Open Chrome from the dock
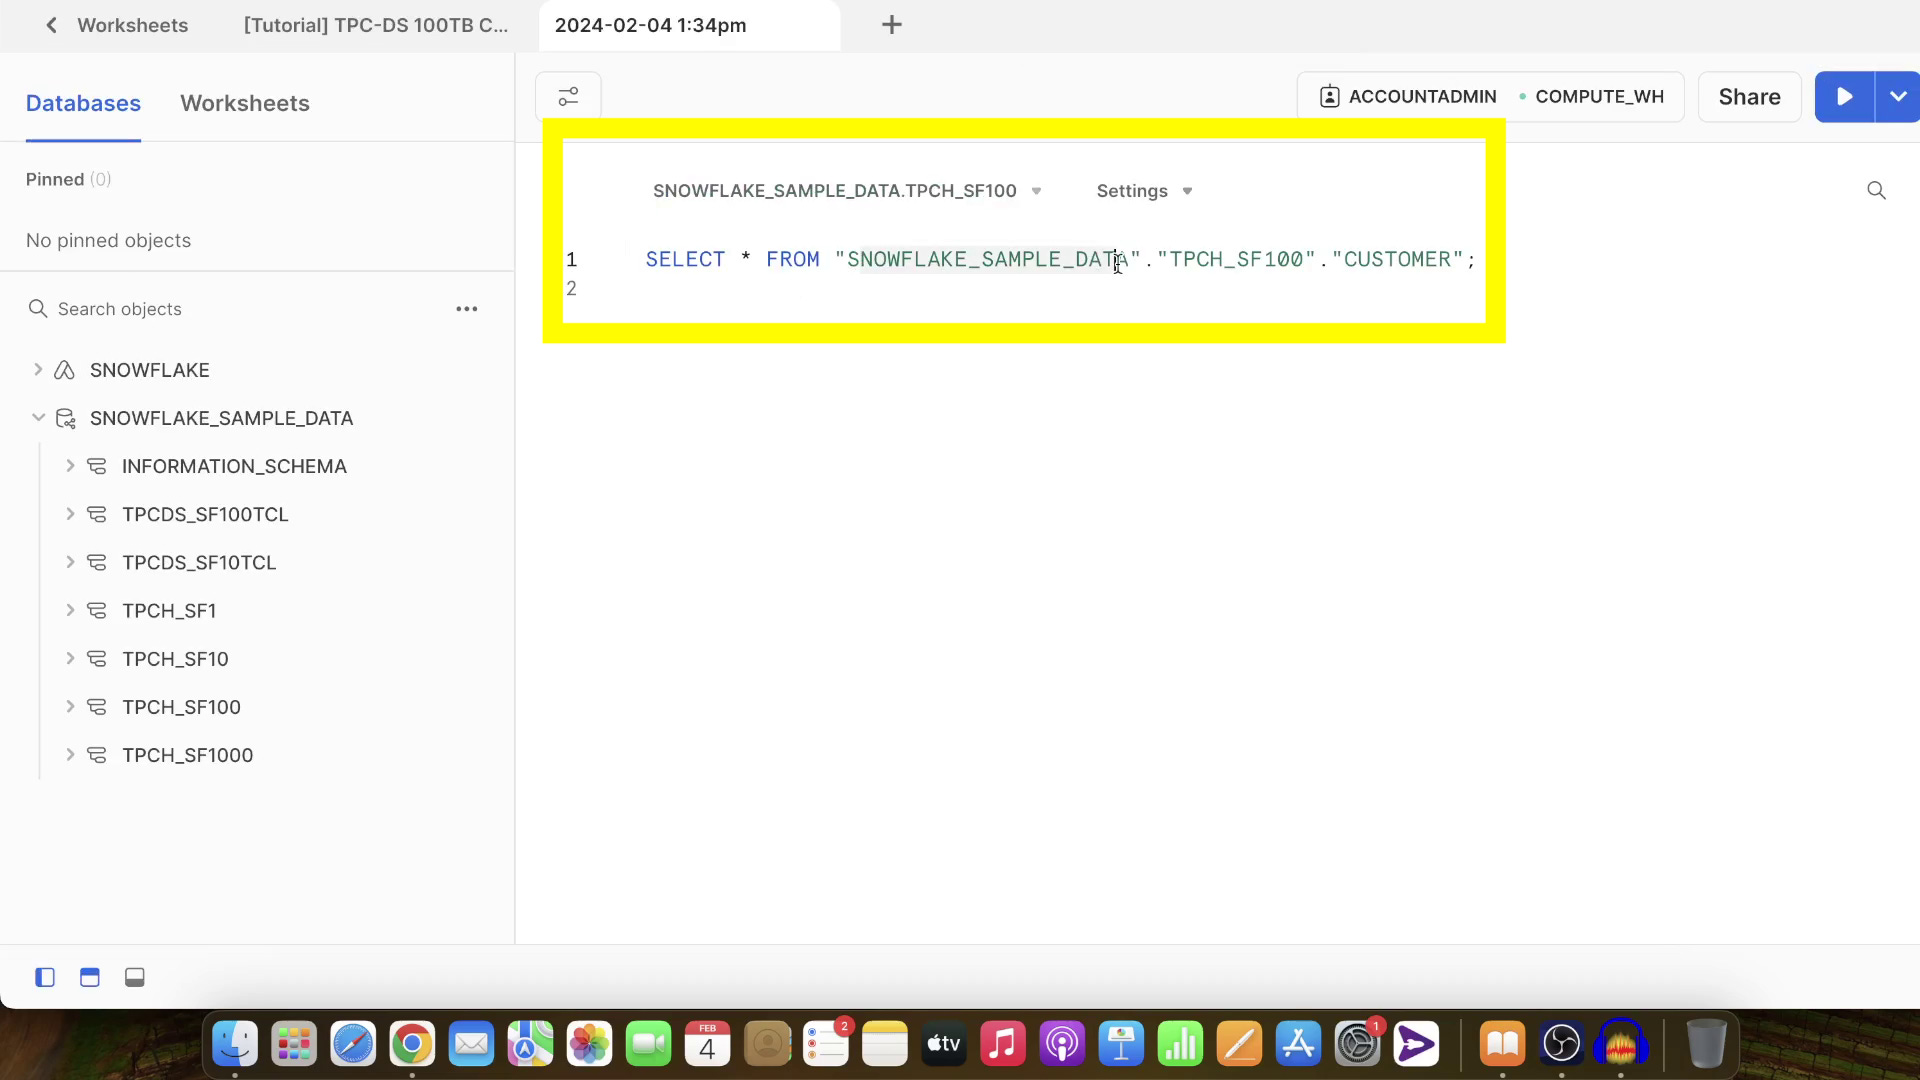 pyautogui.click(x=412, y=1045)
